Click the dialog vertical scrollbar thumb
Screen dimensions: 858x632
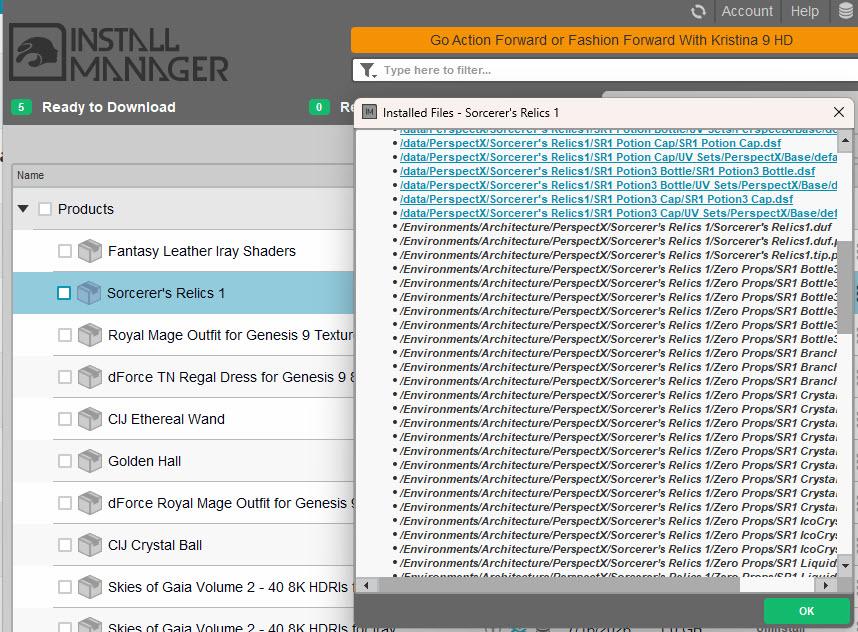846,287
